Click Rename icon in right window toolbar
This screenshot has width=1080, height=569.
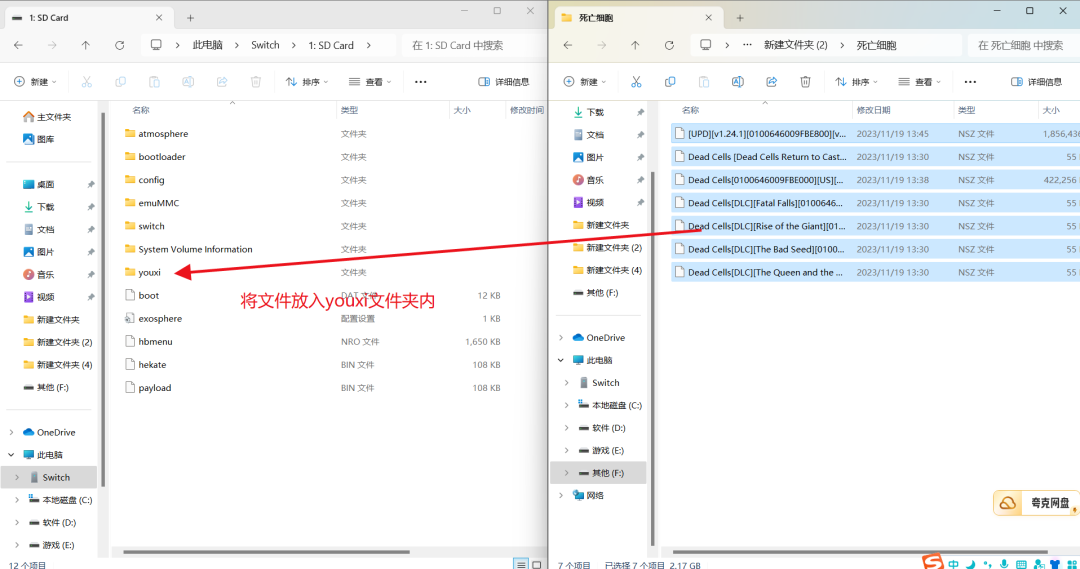(x=737, y=82)
